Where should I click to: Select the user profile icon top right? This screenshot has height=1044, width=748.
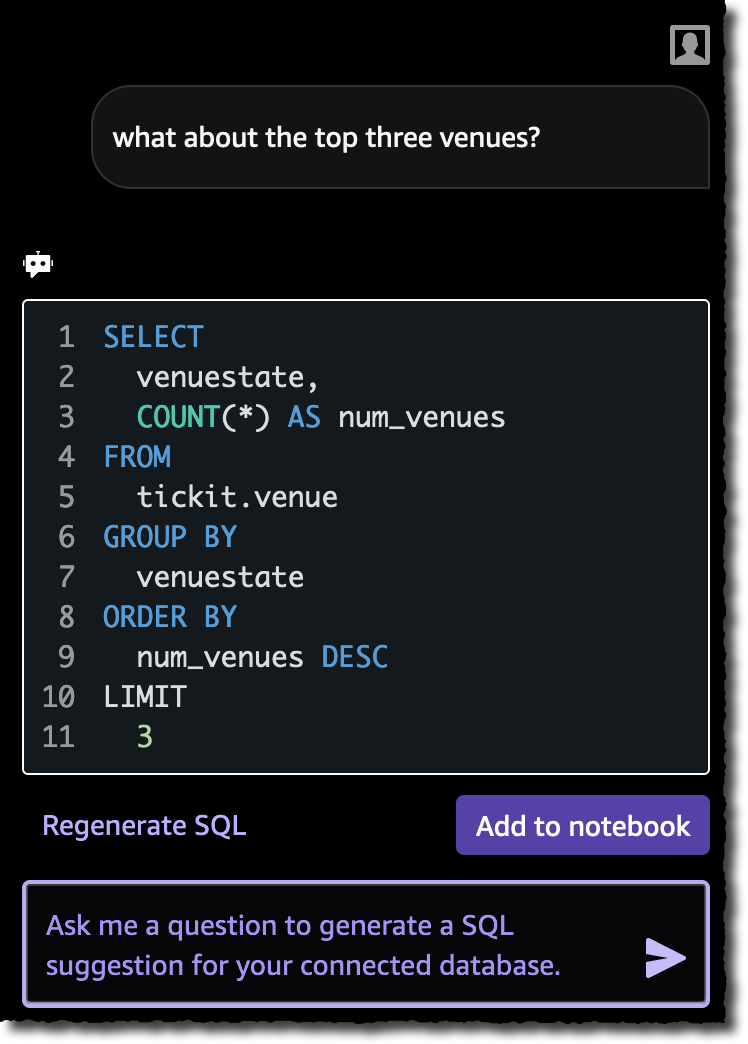[690, 44]
